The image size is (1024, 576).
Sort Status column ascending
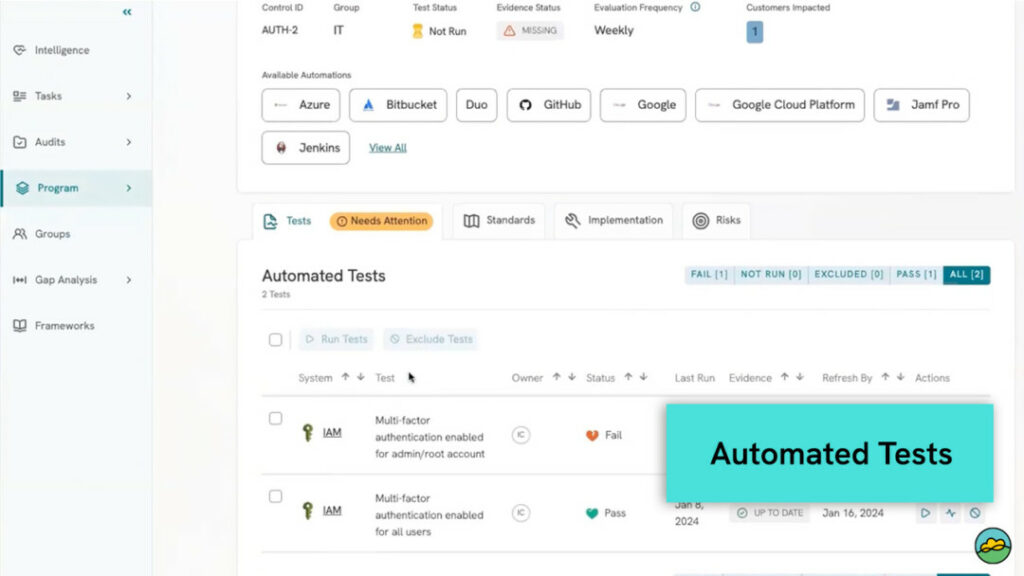[628, 377]
